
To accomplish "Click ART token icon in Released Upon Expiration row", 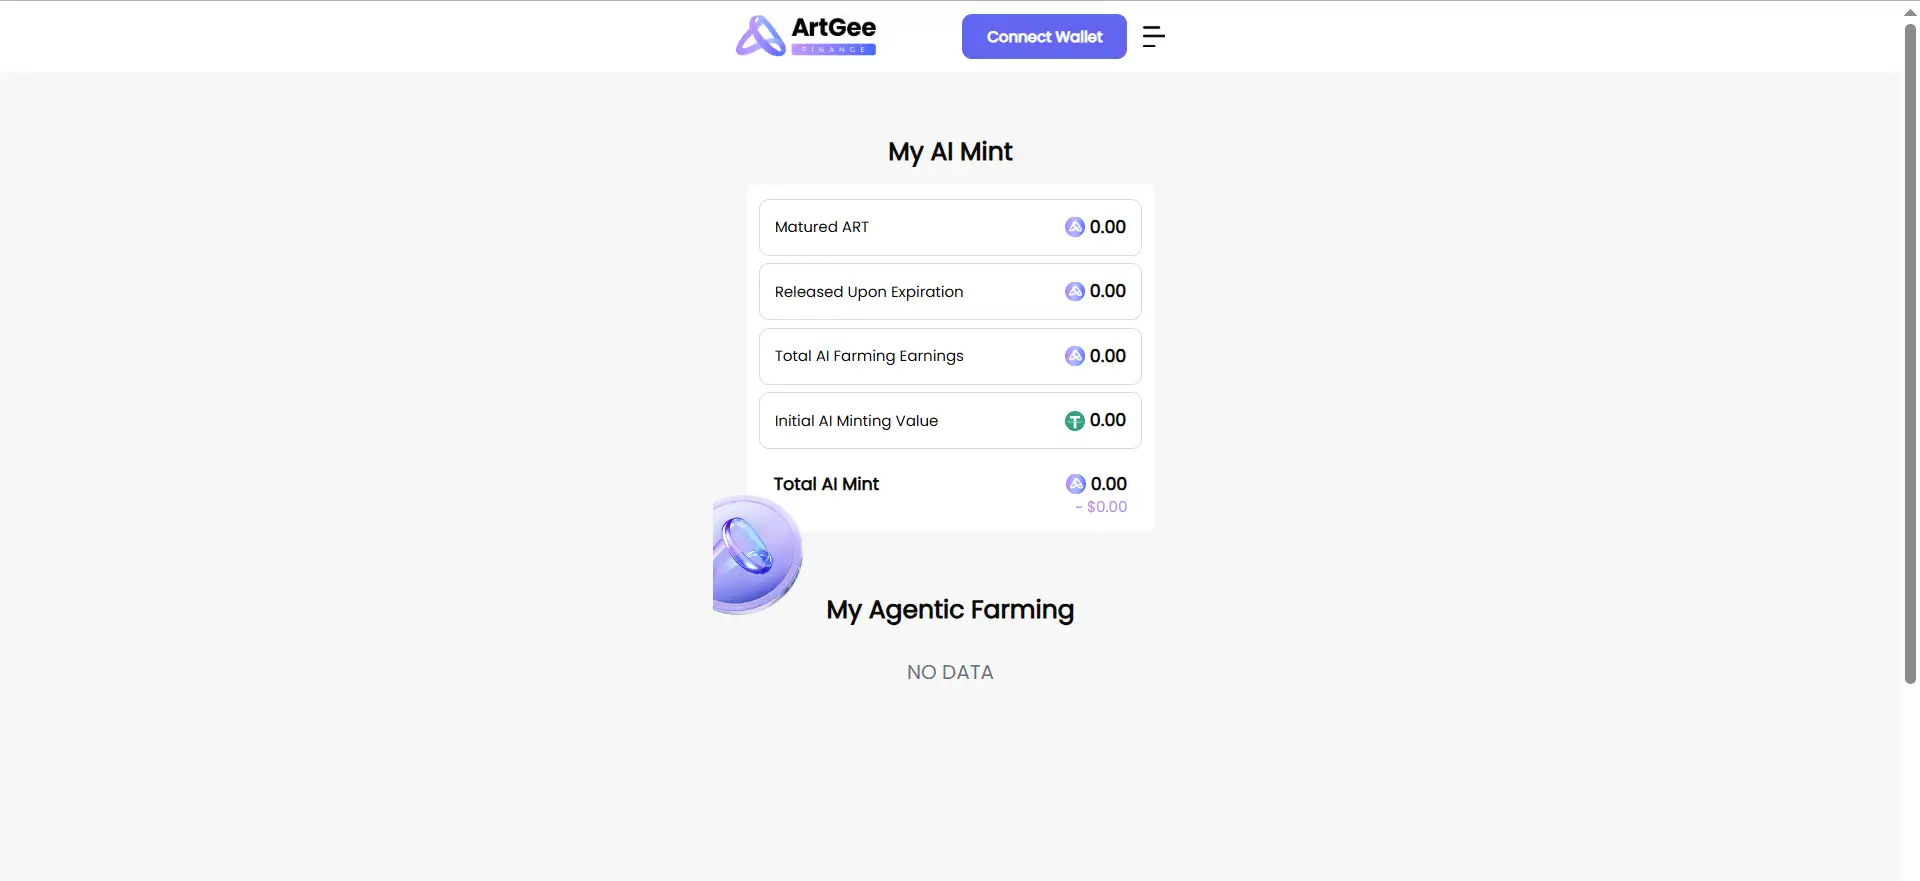I will [x=1075, y=291].
